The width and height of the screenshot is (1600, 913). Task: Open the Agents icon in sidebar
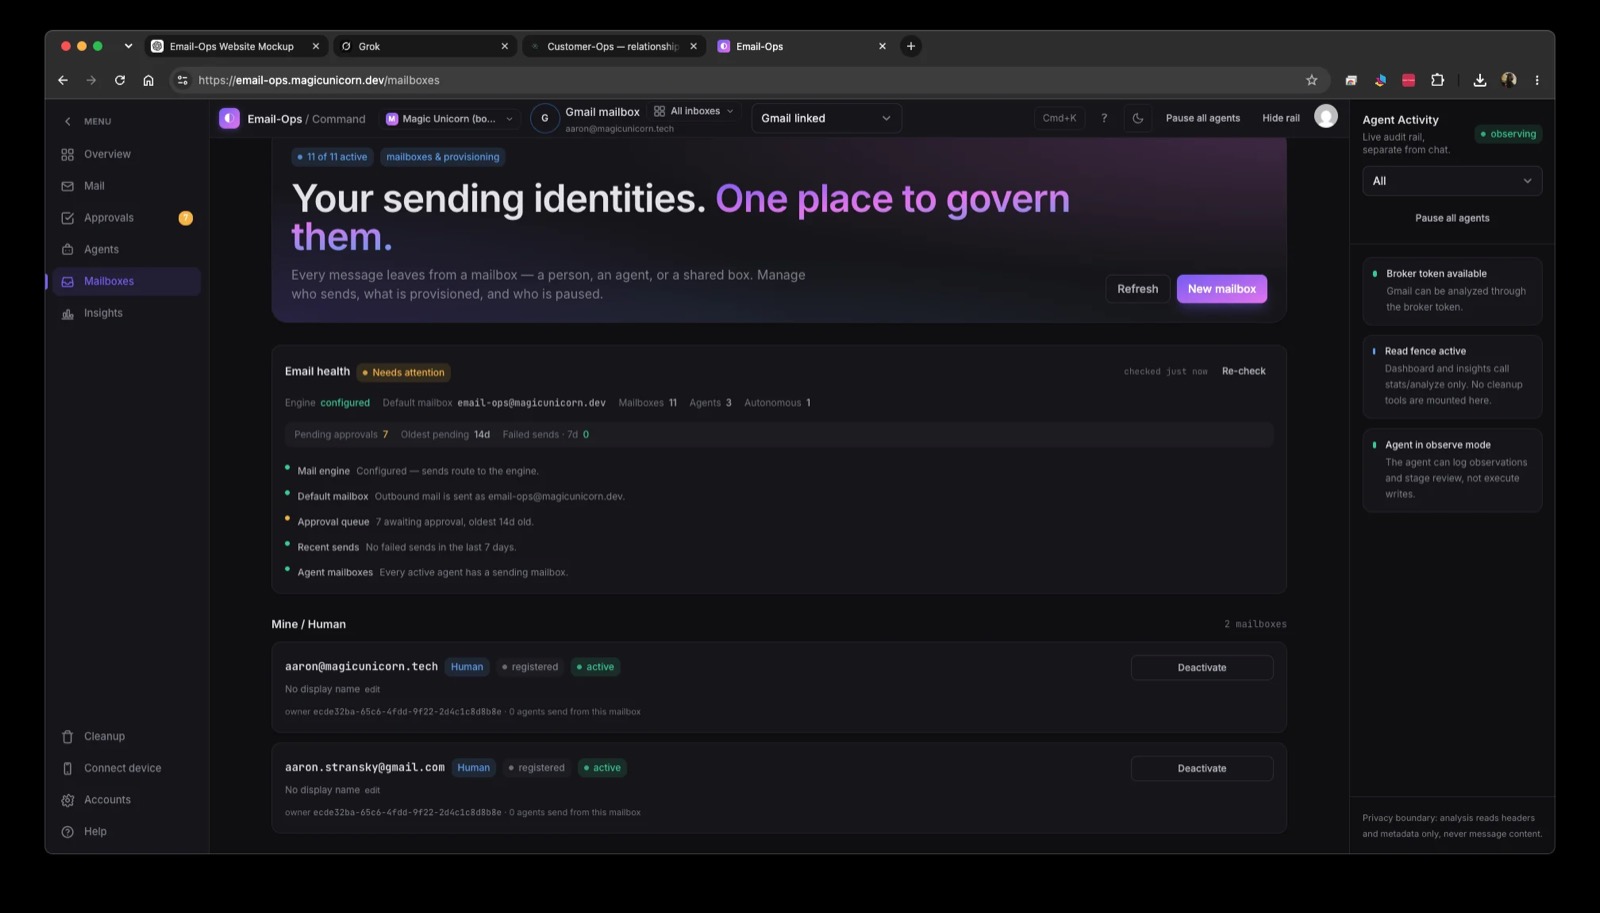click(68, 250)
